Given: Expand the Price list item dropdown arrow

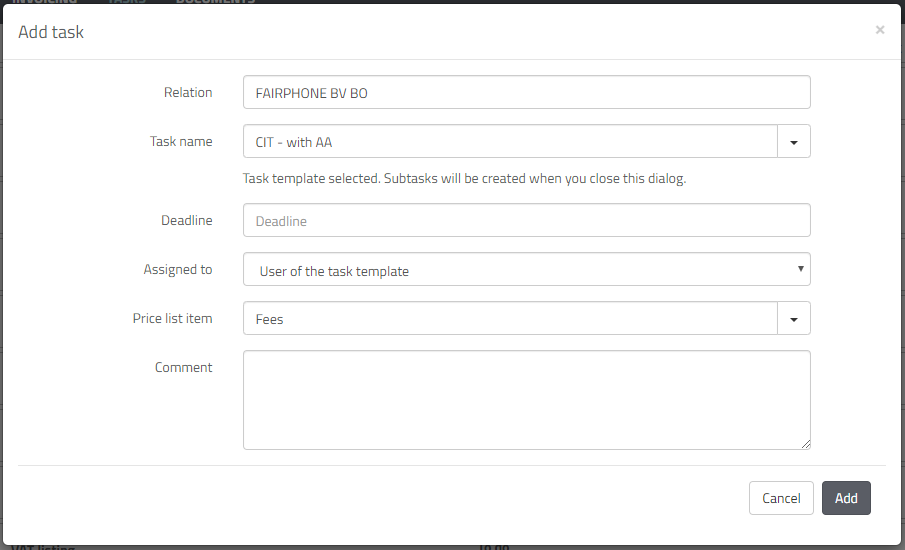Looking at the screenshot, I should 794,319.
